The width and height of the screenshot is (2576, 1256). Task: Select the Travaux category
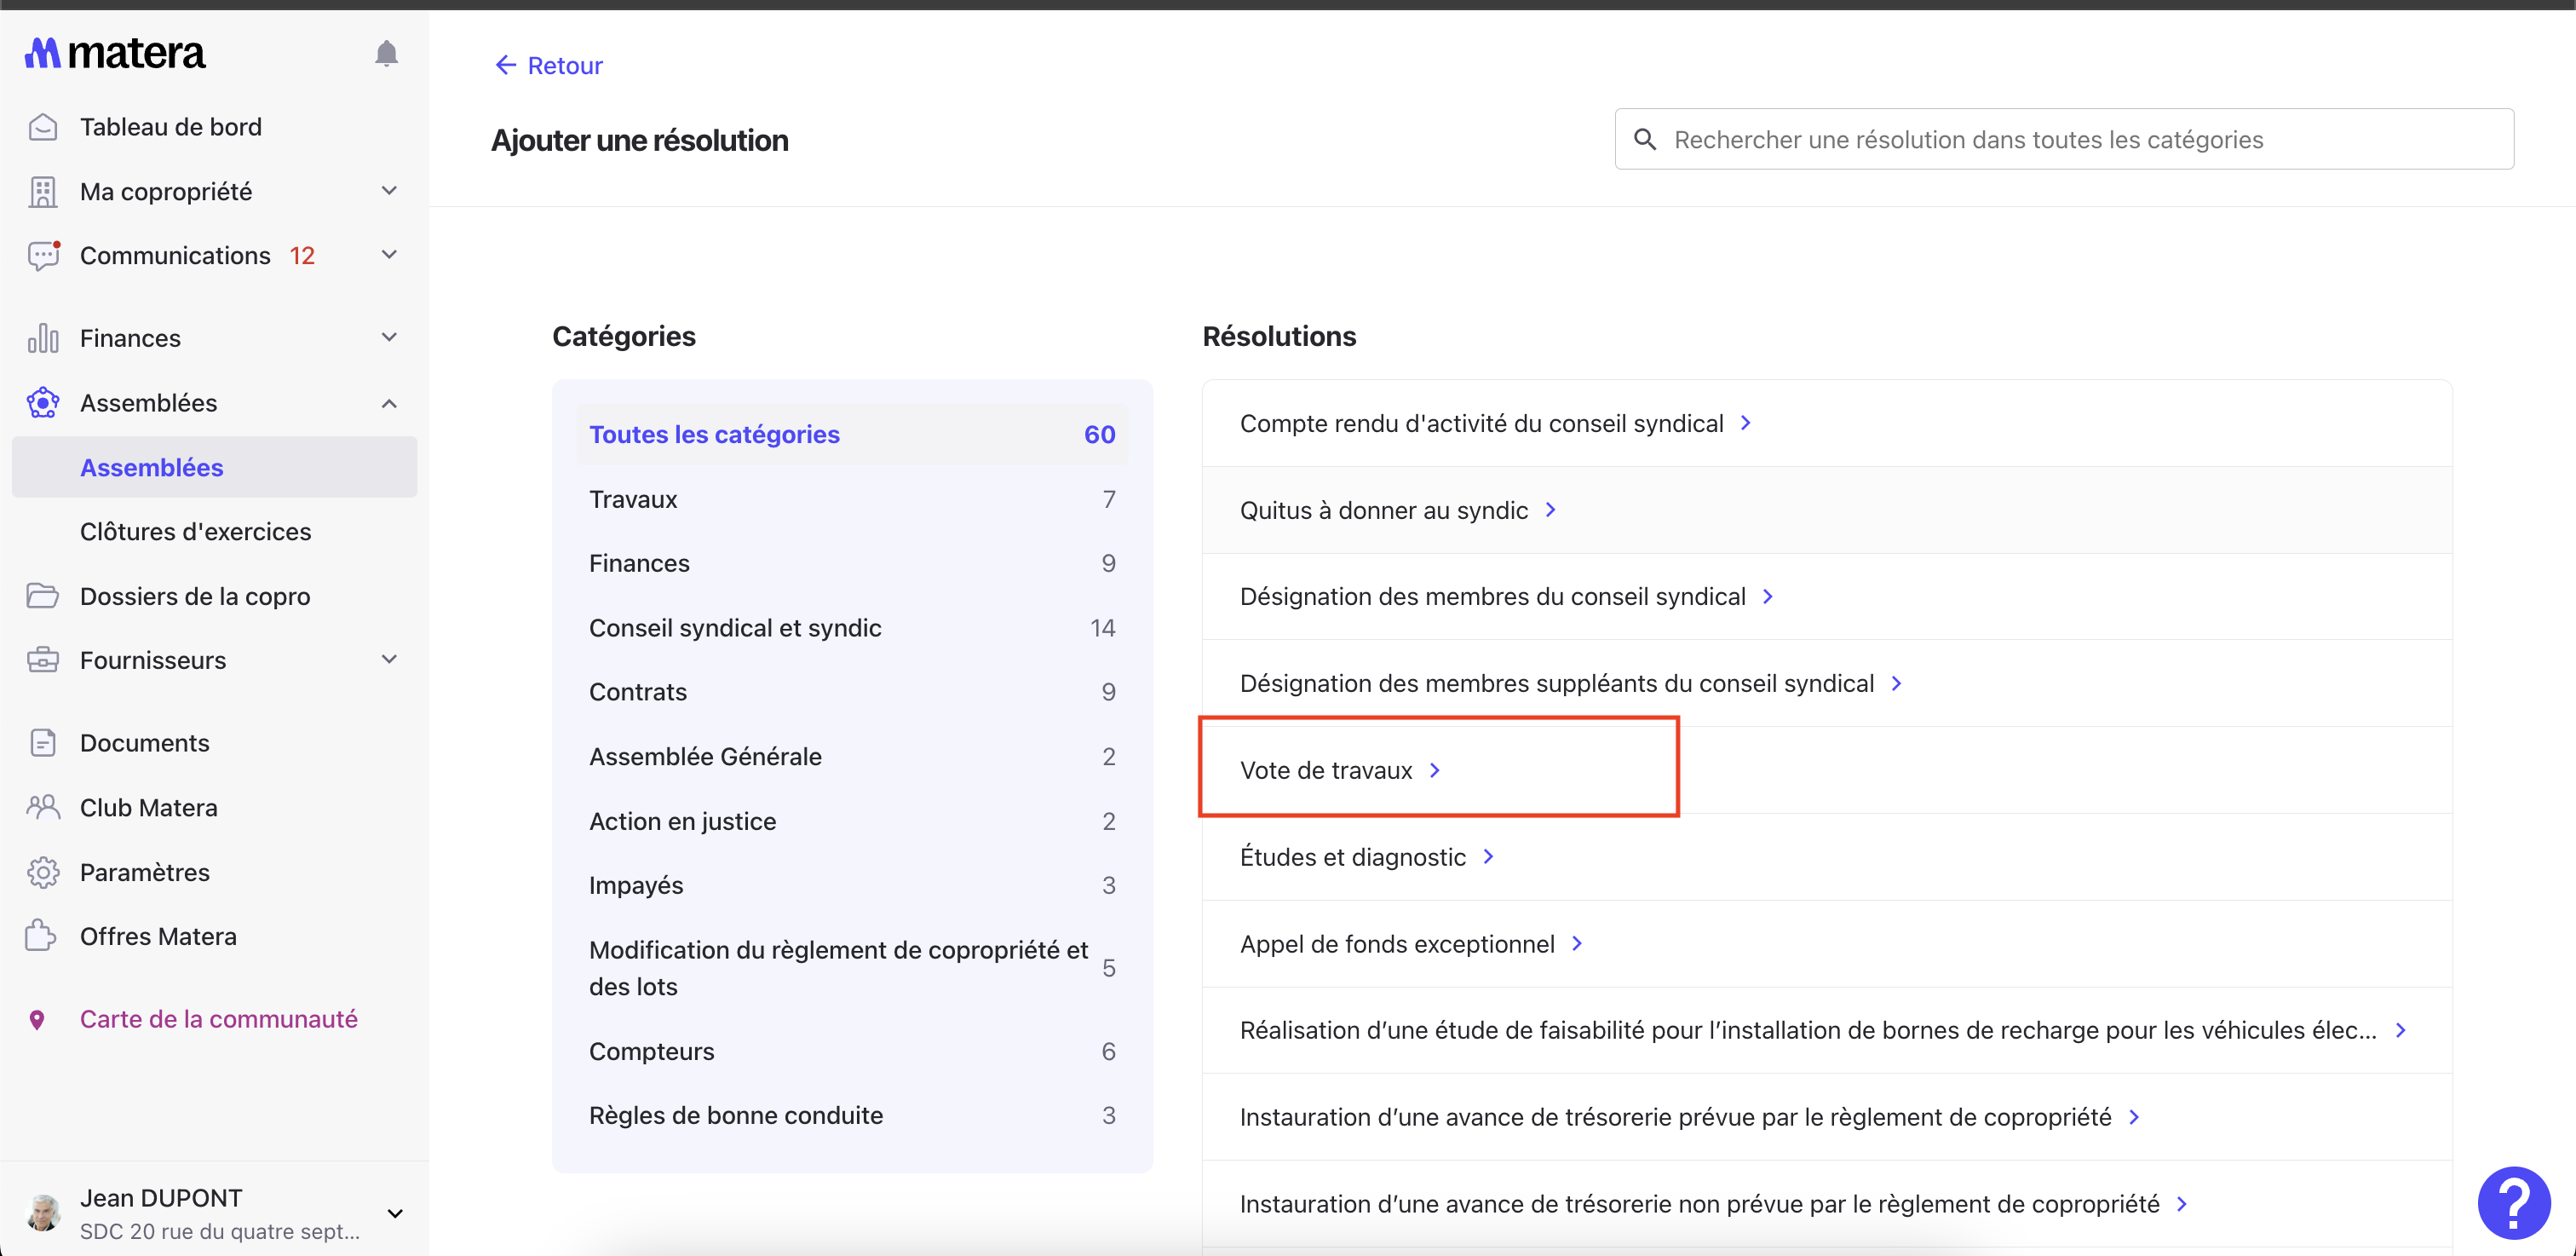coord(633,499)
